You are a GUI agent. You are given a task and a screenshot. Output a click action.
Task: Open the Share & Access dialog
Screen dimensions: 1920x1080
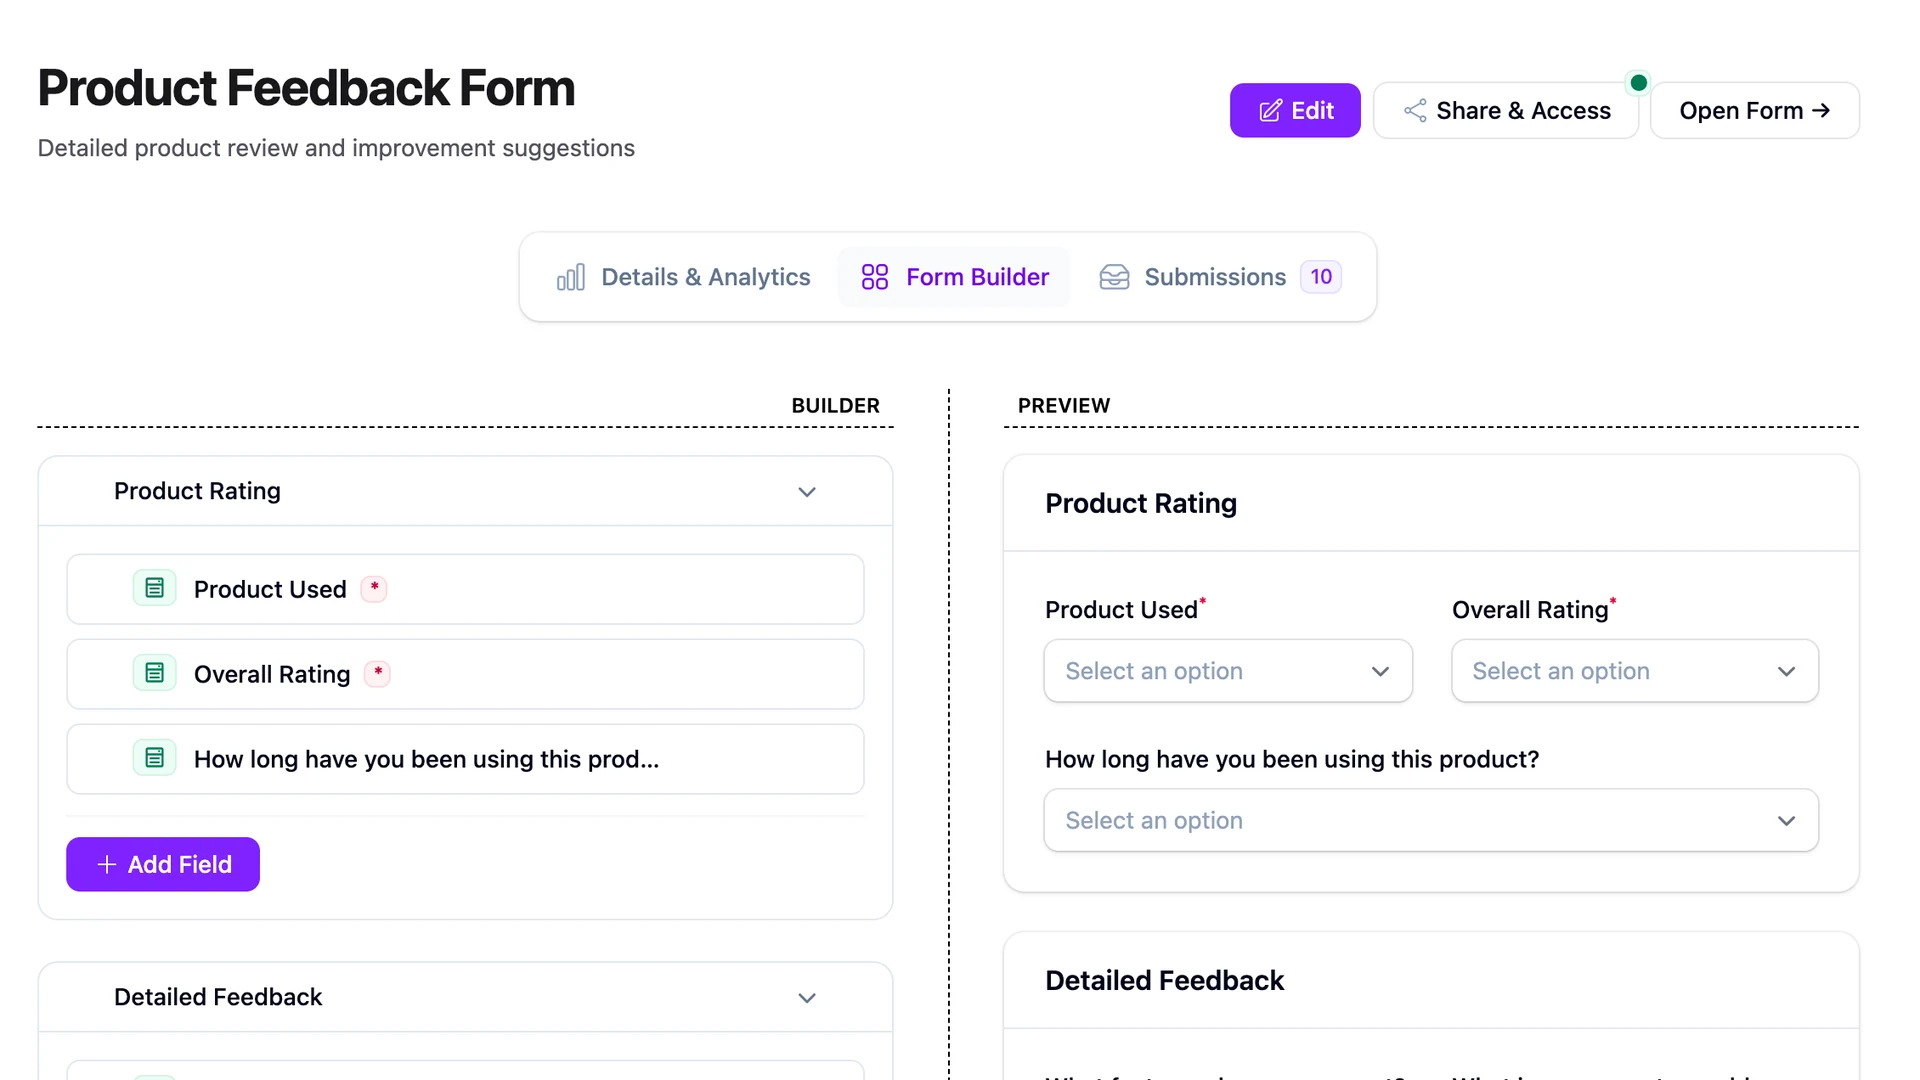[x=1506, y=110]
